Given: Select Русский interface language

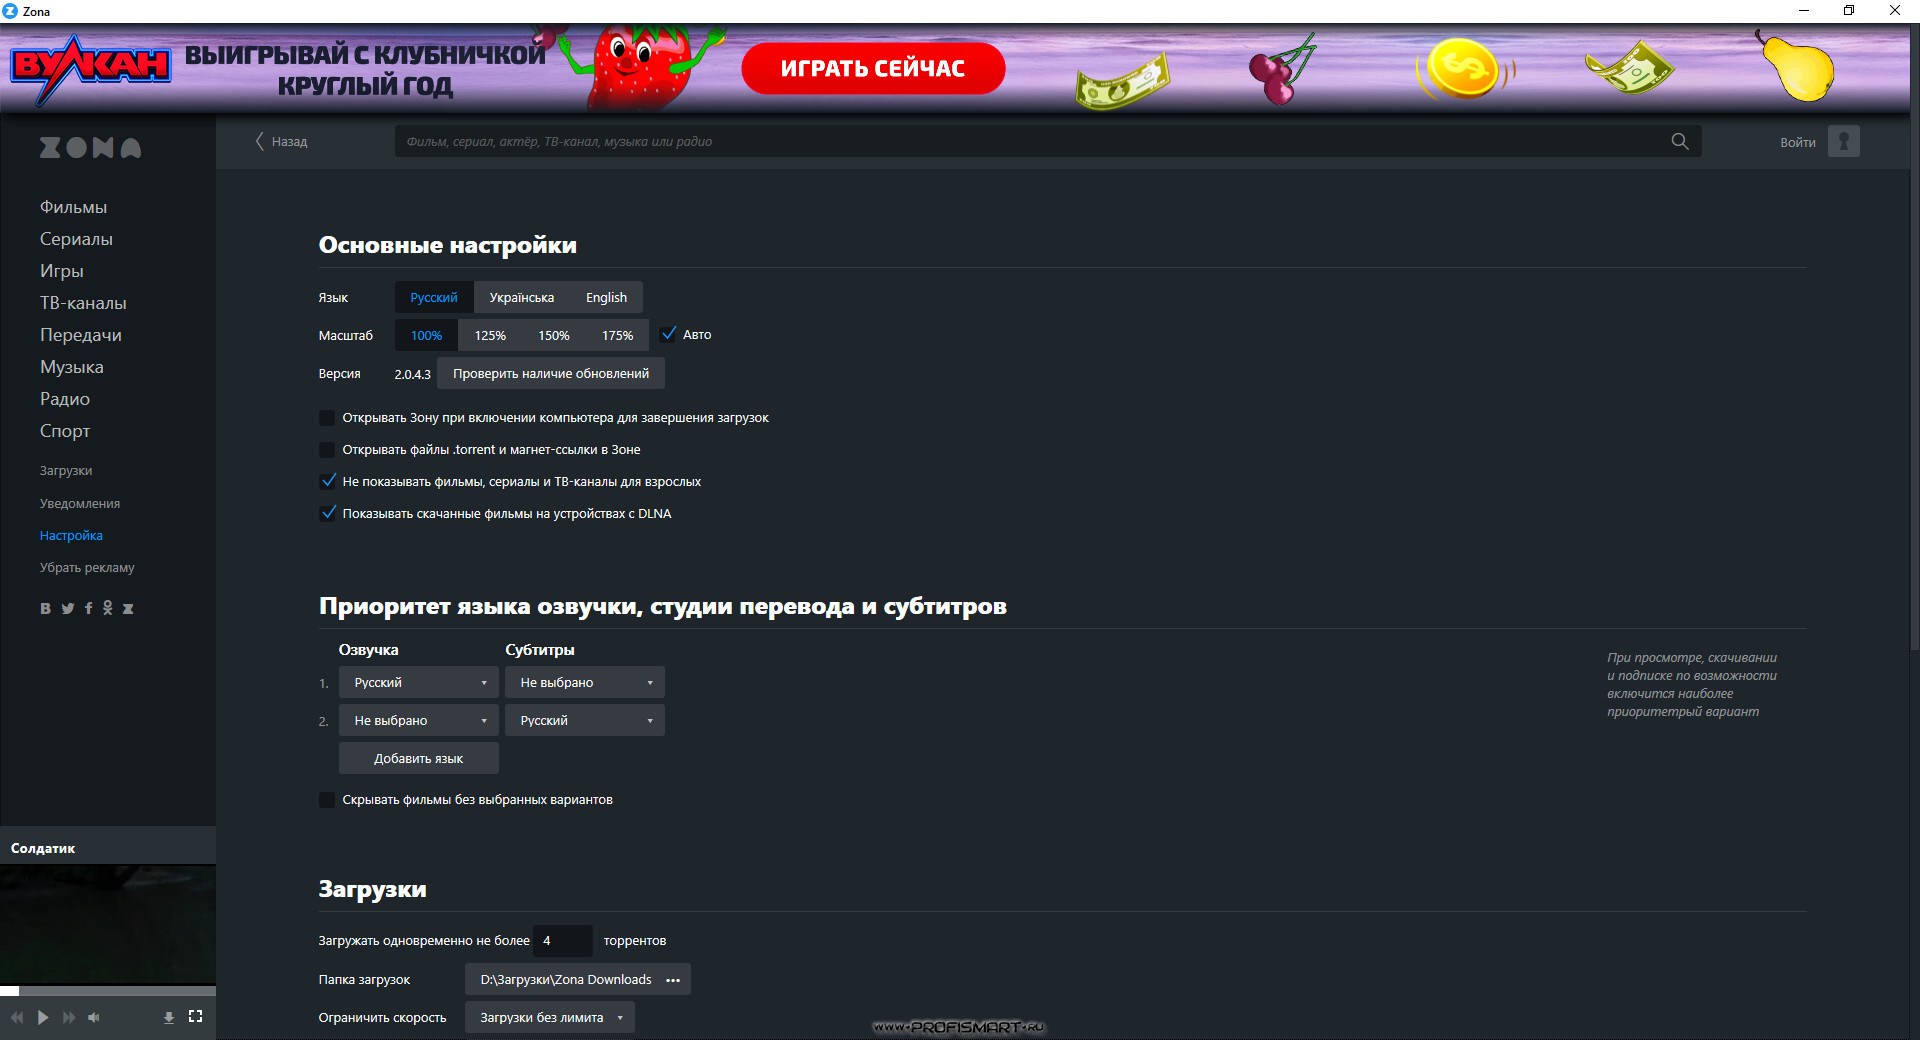Looking at the screenshot, I should click(434, 297).
